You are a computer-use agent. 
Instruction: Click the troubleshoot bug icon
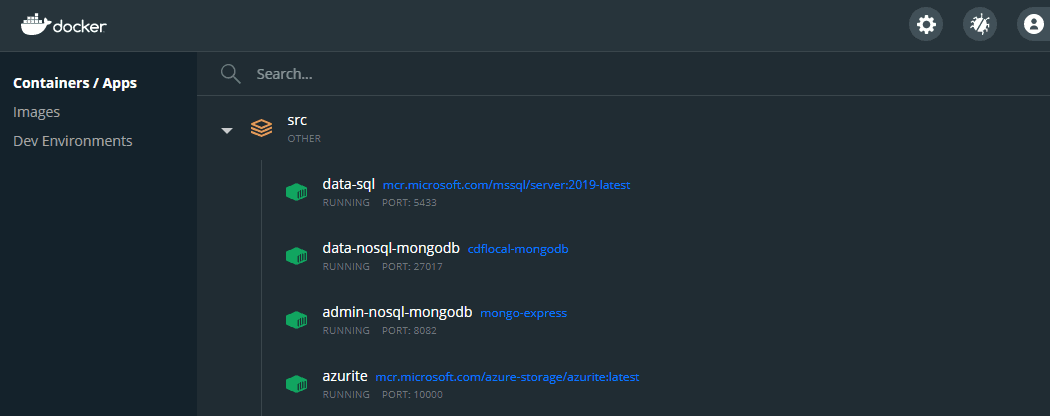[x=979, y=24]
